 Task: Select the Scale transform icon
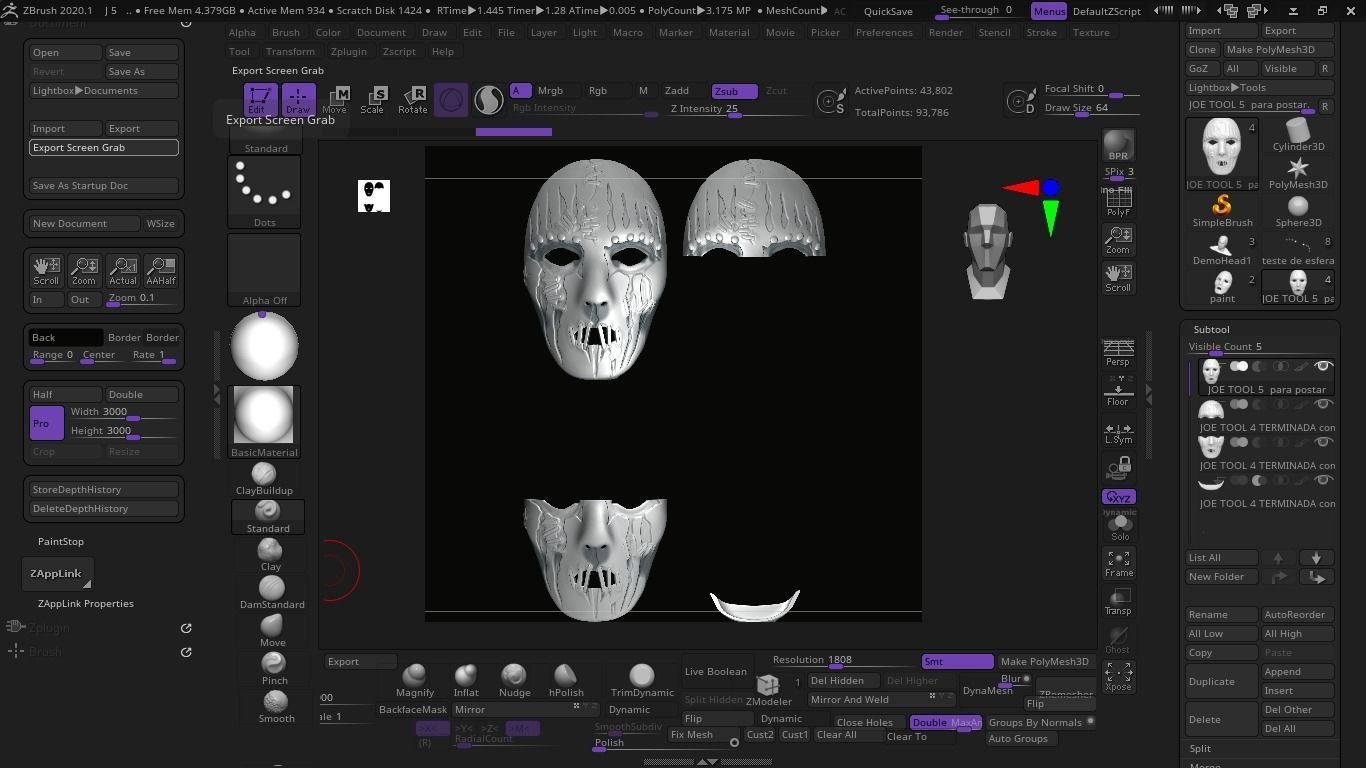click(x=373, y=100)
